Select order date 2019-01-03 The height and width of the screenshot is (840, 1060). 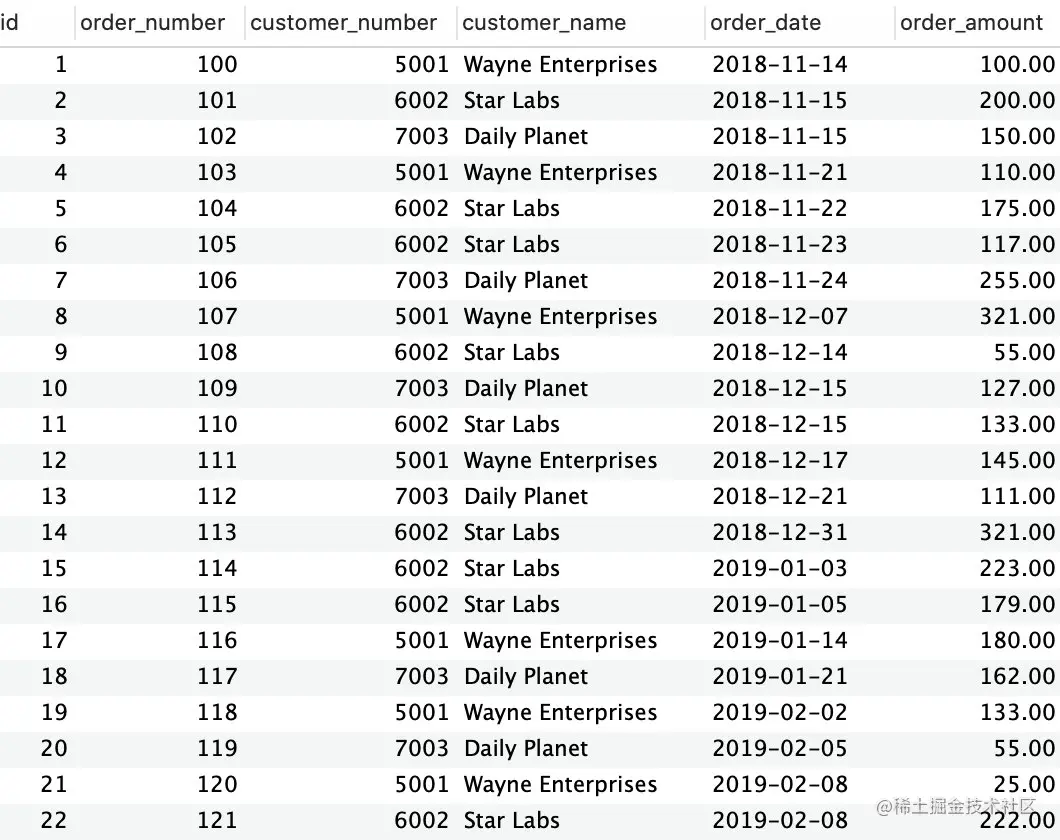(779, 568)
